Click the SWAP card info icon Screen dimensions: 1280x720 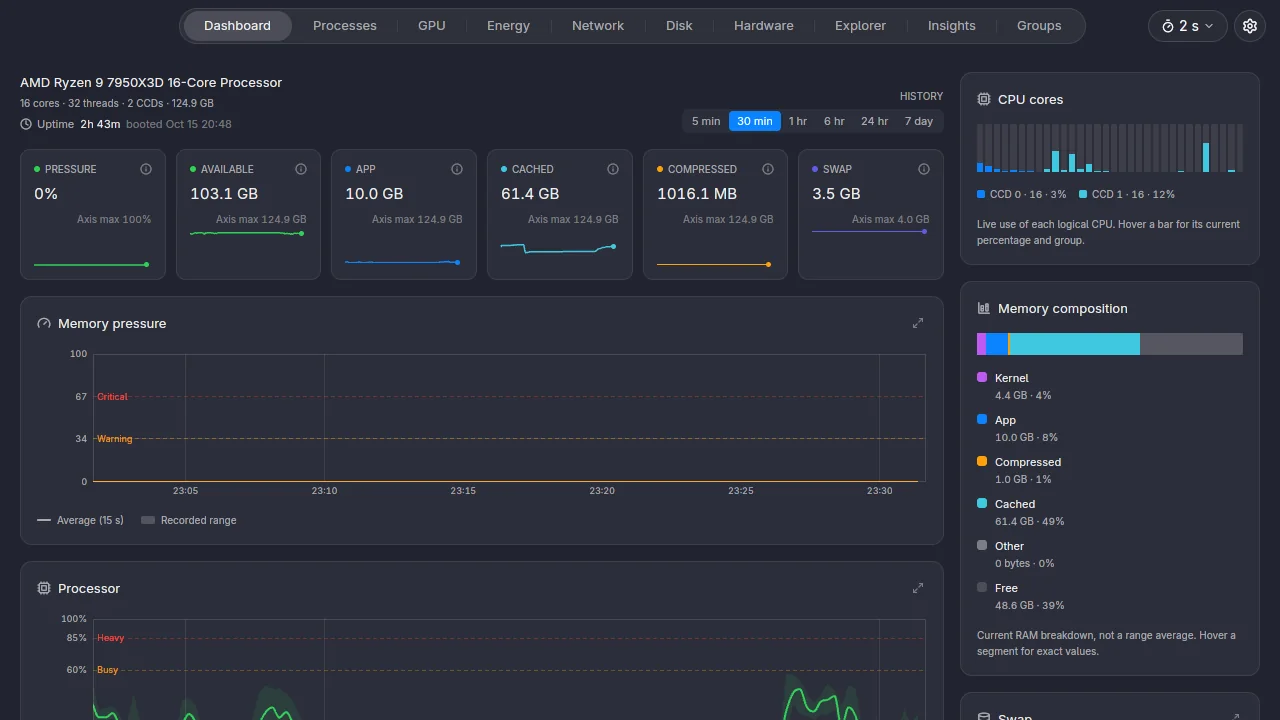(x=924, y=169)
